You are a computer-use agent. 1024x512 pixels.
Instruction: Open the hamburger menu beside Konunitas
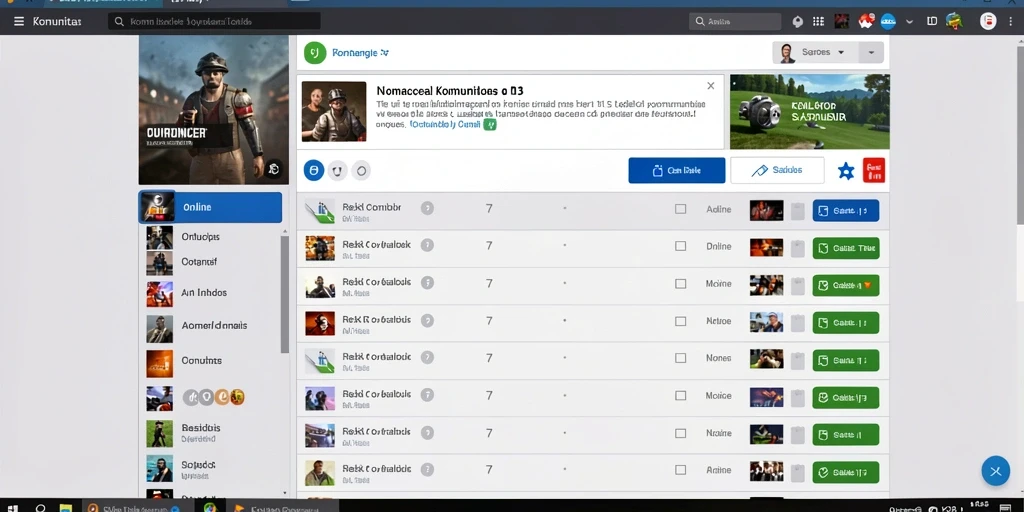pos(19,22)
